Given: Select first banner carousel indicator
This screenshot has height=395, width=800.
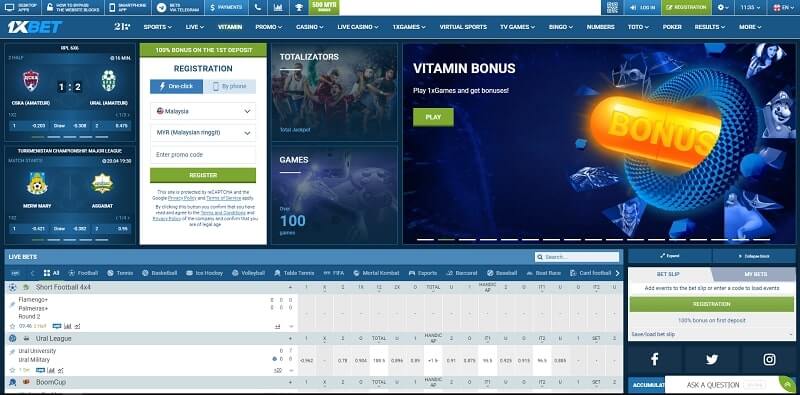Looking at the screenshot, I should pos(425,239).
